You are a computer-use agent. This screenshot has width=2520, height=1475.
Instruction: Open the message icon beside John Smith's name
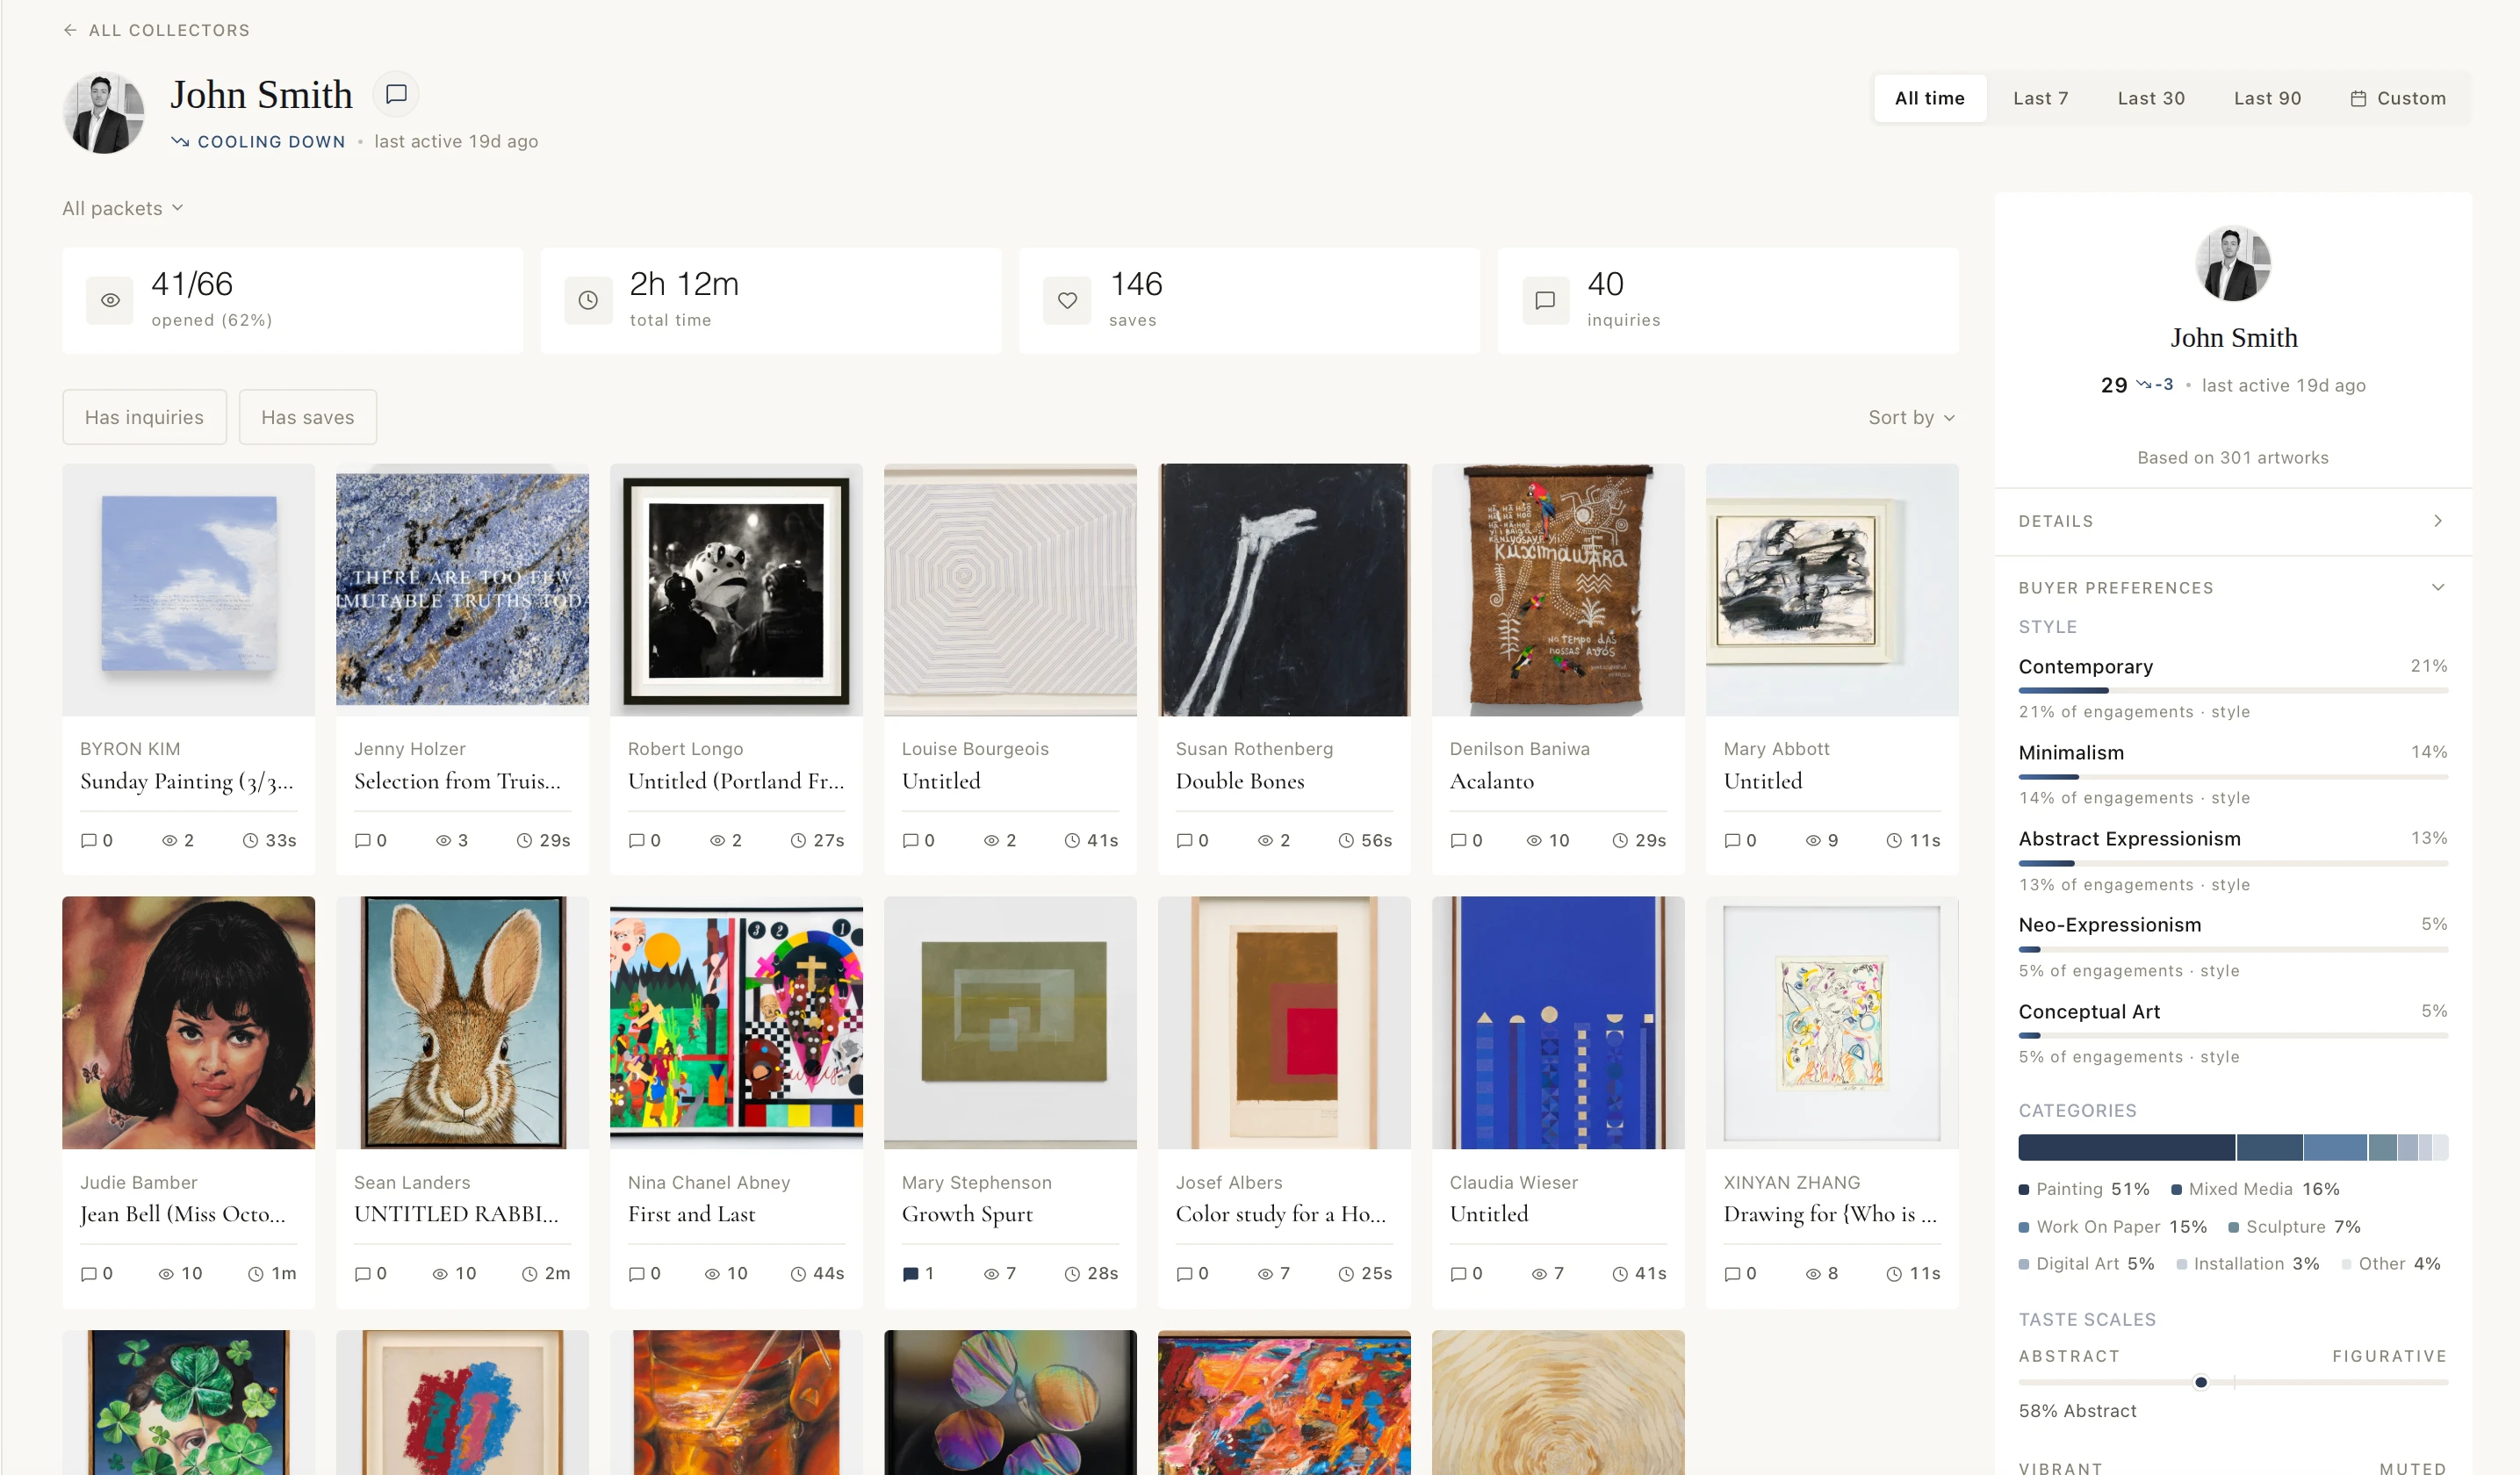pyautogui.click(x=396, y=94)
